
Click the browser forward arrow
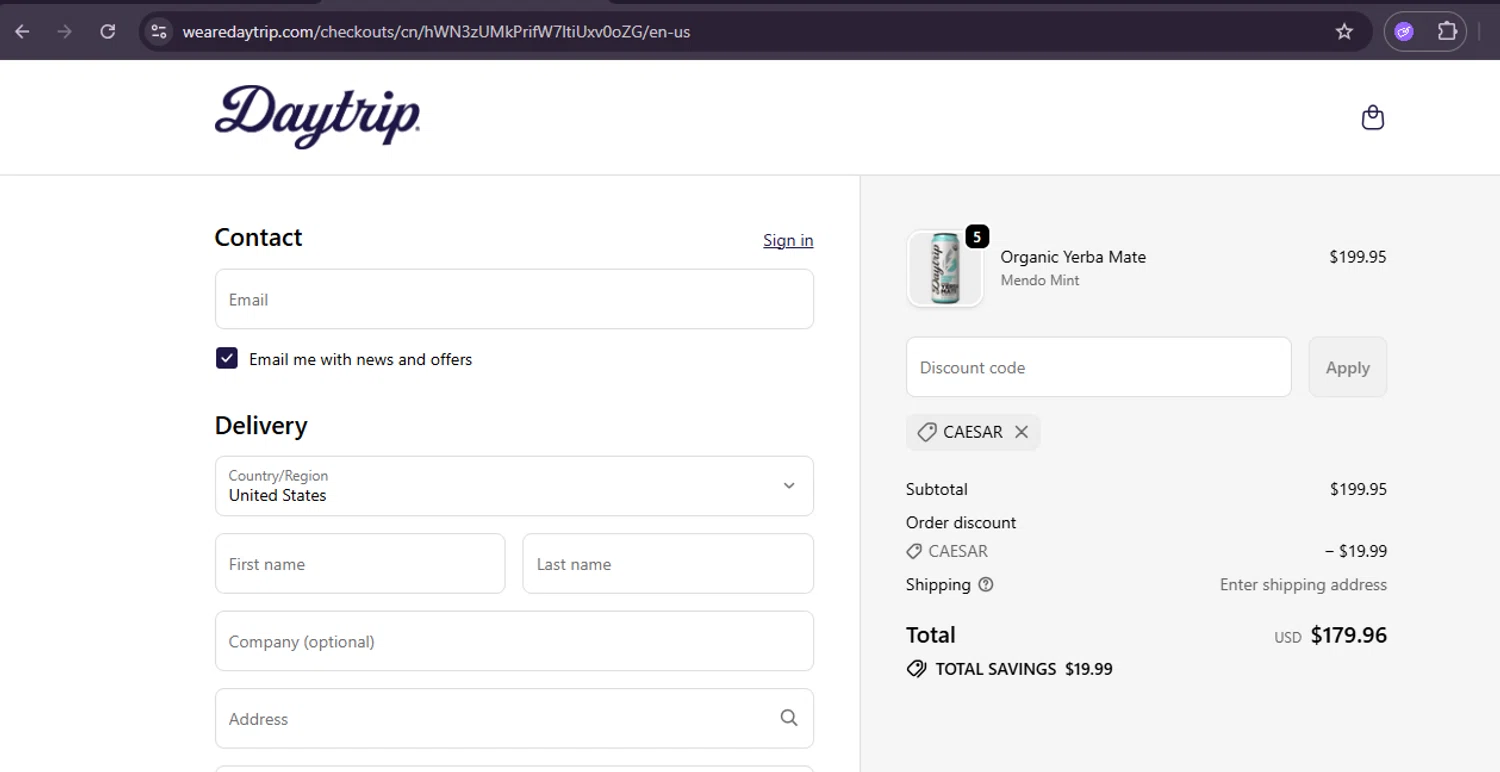(65, 31)
